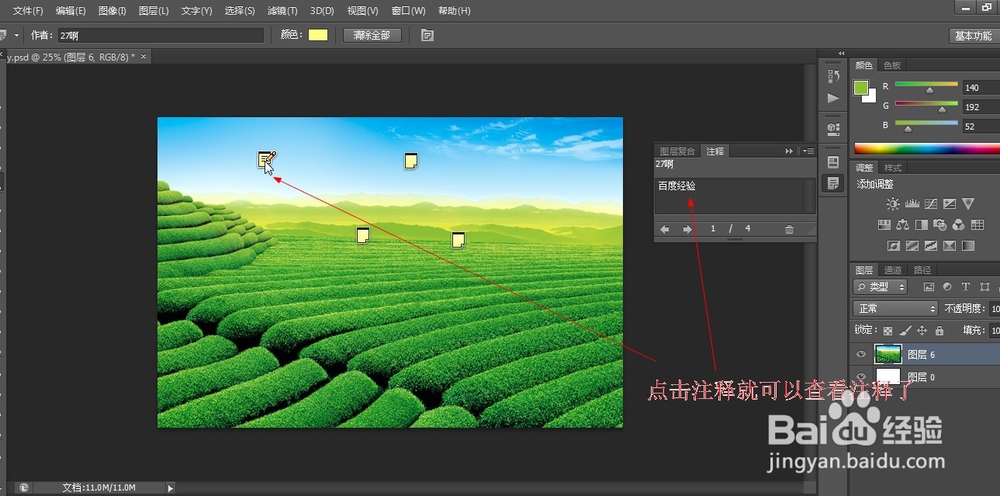Add a Curves adjustment layer
Viewport: 1000px width, 496px height.
tap(930, 204)
